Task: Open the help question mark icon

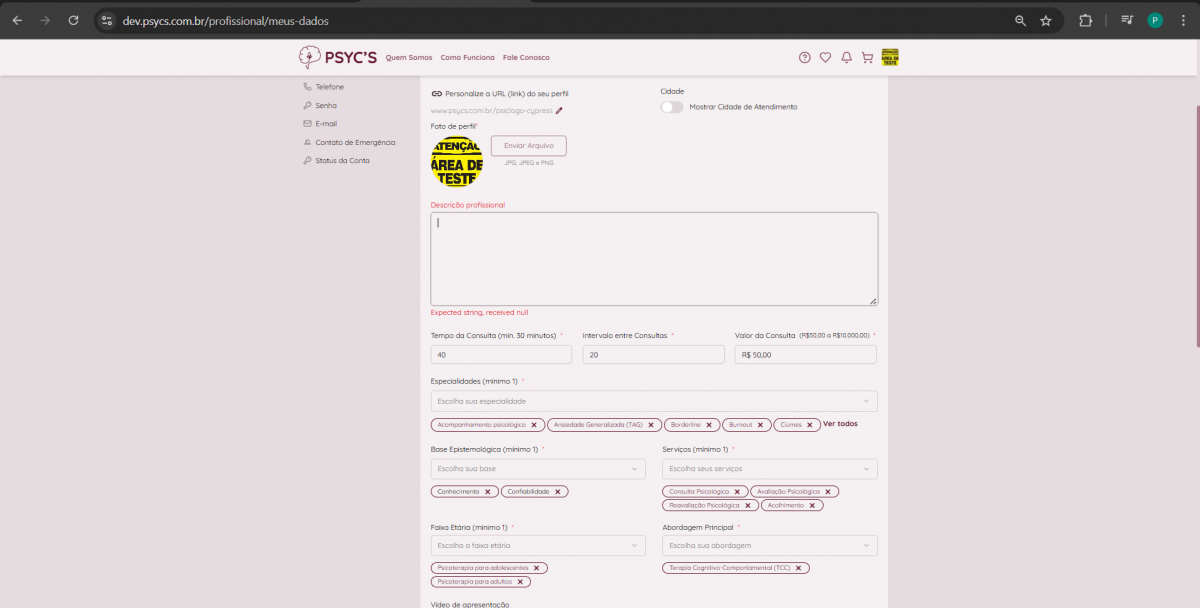Action: tap(804, 58)
